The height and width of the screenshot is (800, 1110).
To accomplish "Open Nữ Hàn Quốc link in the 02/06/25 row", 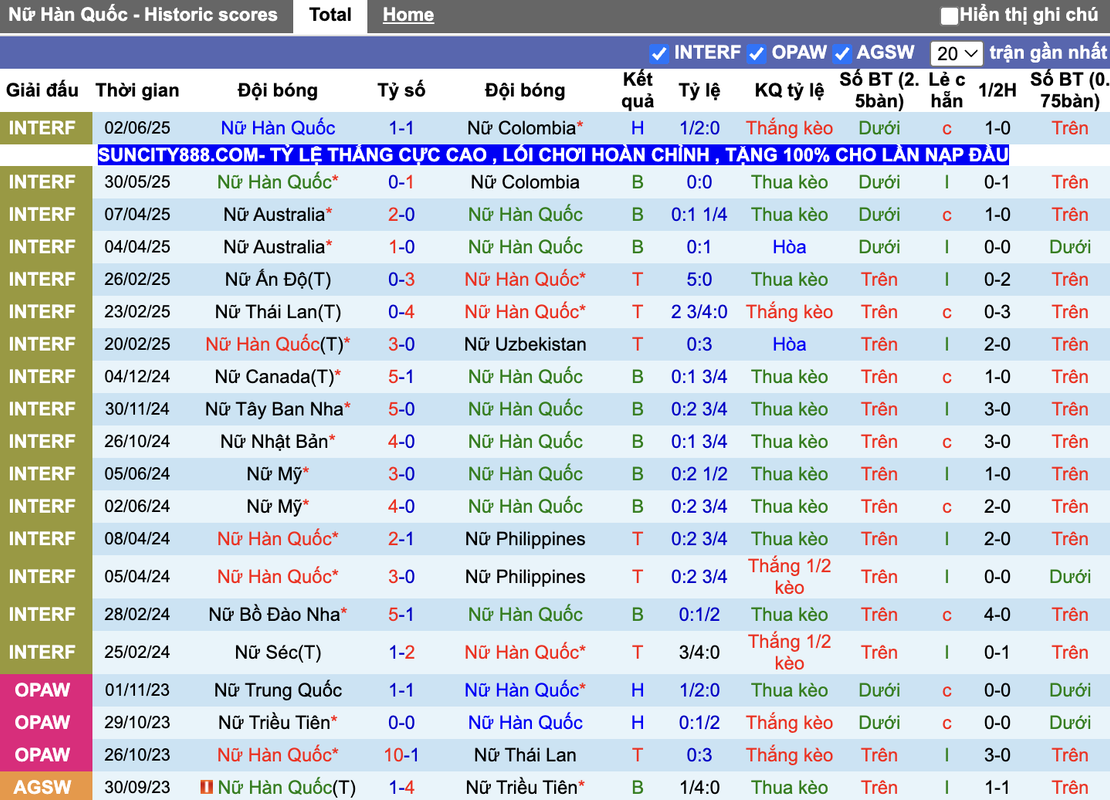I will [278, 128].
